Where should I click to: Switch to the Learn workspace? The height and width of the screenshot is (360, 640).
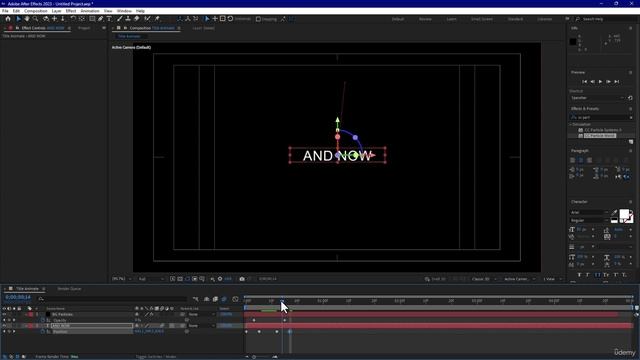[x=451, y=19]
